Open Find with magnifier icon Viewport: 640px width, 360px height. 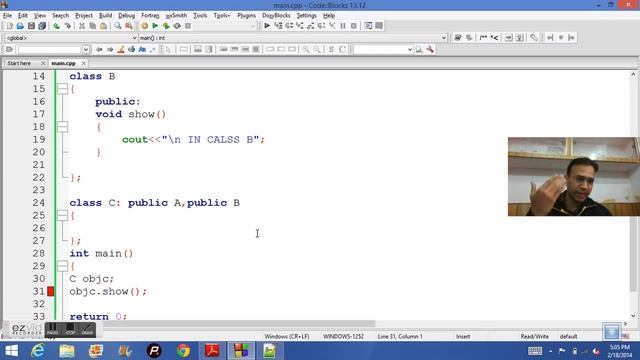118,26
